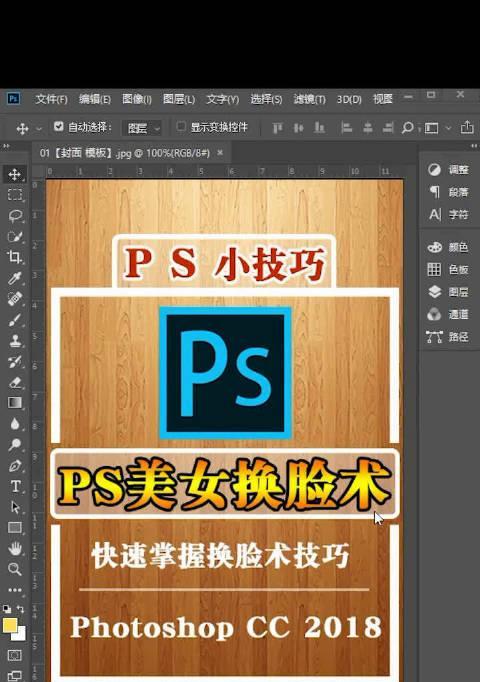Image resolution: width=480 pixels, height=682 pixels.
Task: Select the Rectangular Marquee tool
Action: (15, 195)
